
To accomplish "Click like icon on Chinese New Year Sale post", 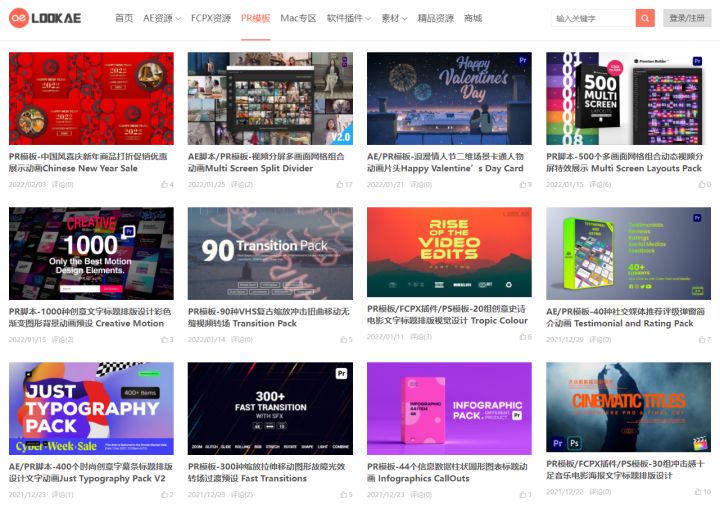I will click(165, 184).
